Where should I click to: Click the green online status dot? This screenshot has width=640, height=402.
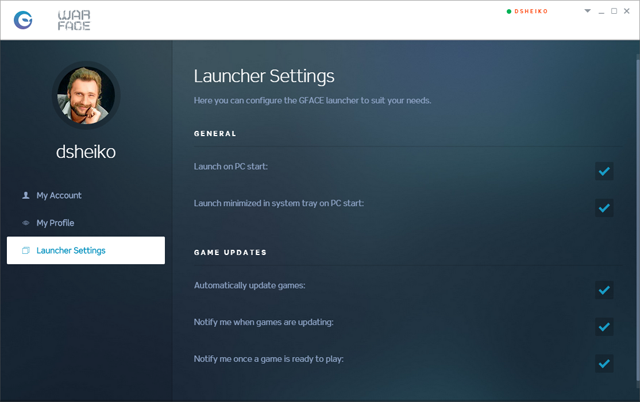[x=509, y=12]
